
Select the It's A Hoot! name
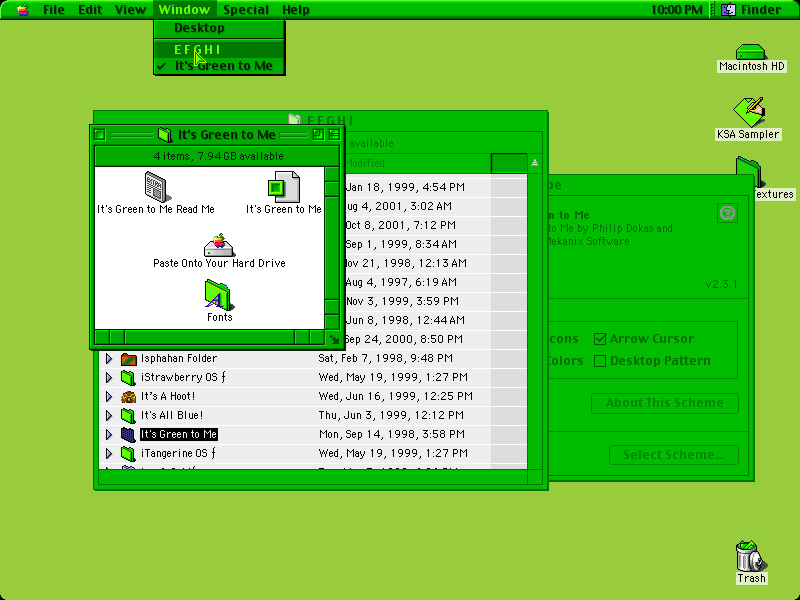(x=168, y=396)
